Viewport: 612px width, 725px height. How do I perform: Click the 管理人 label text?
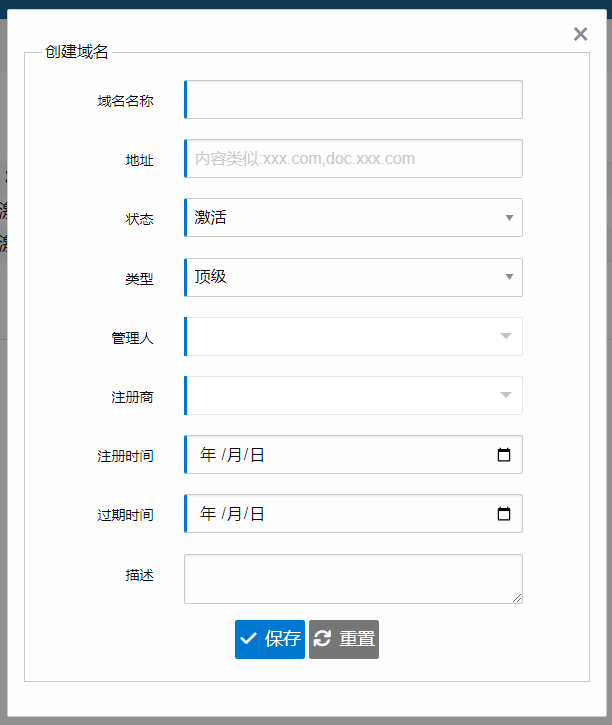coord(132,338)
